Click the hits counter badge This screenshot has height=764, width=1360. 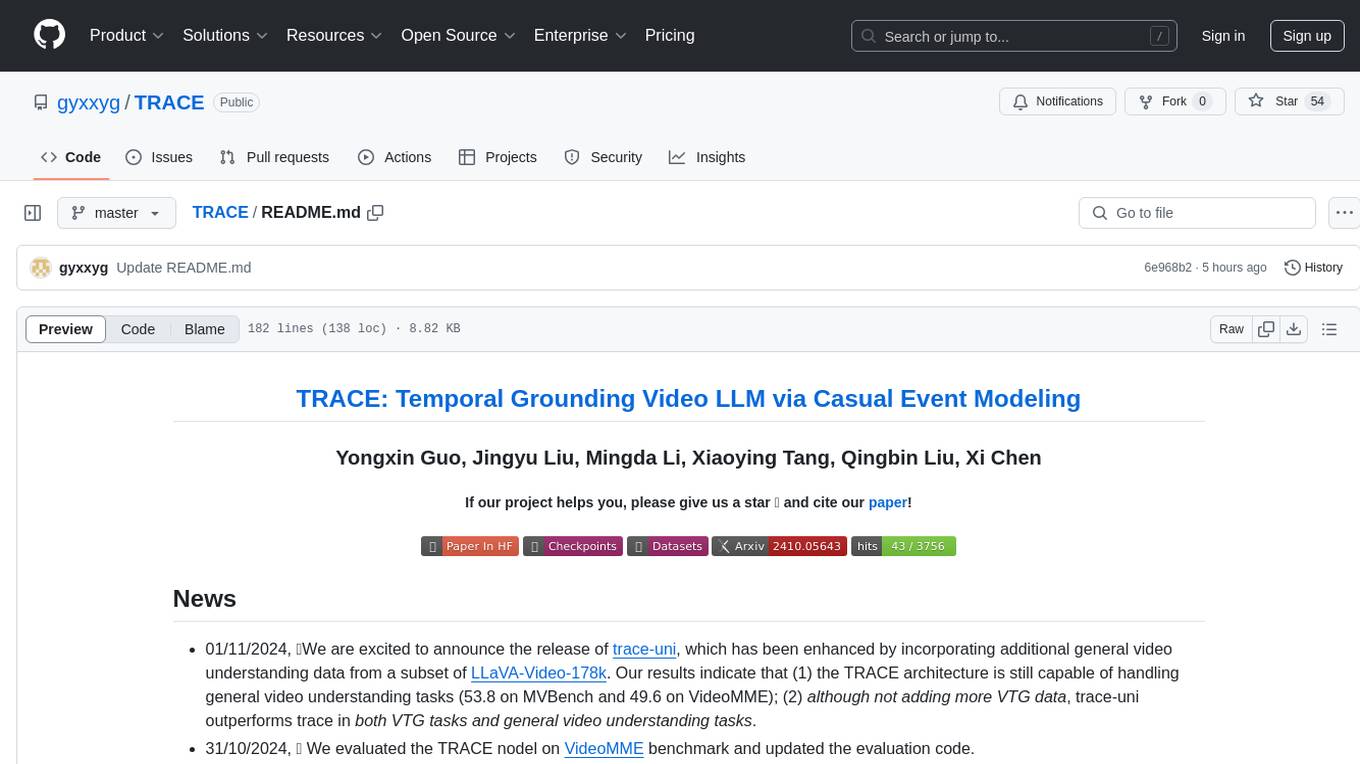[903, 546]
